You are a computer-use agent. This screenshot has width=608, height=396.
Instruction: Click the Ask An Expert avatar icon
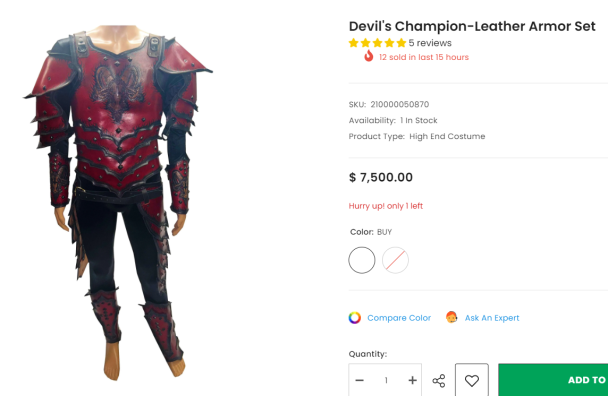pos(451,317)
